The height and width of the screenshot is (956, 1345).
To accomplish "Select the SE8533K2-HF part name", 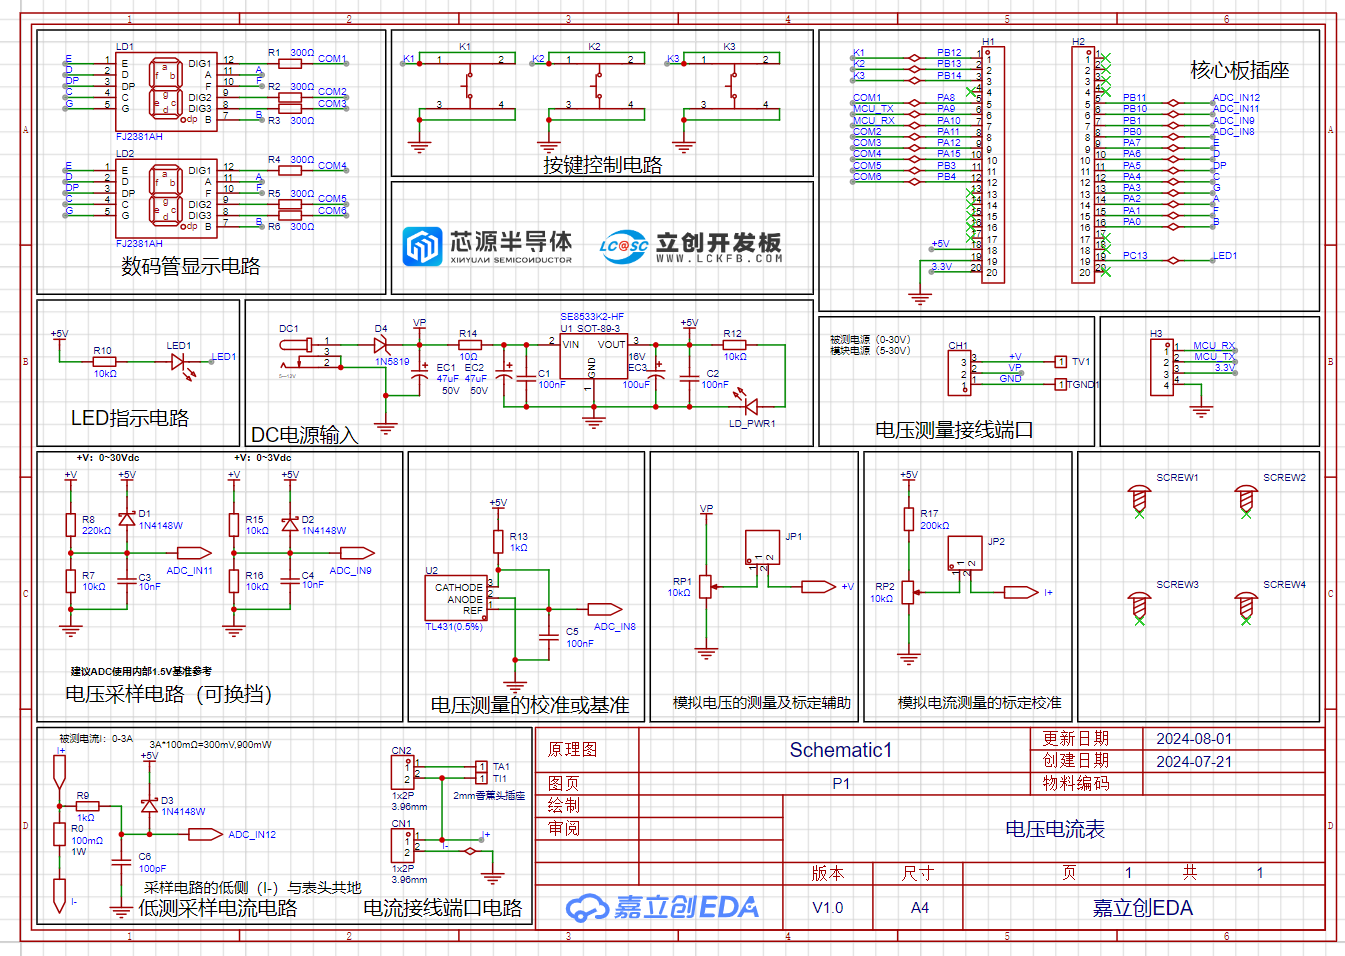I will 592,317.
